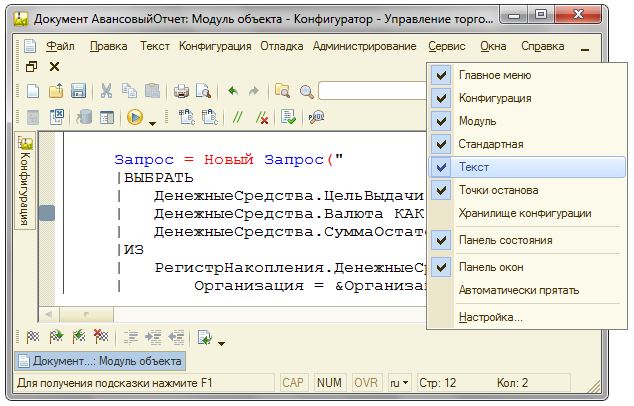Click the Start debugging play icon
This screenshot has height=406, width=634.
point(135,118)
